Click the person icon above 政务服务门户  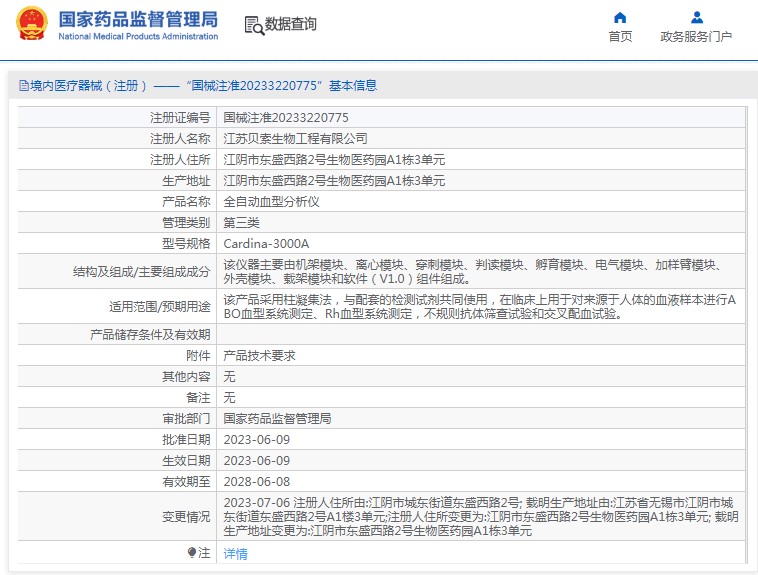click(696, 17)
